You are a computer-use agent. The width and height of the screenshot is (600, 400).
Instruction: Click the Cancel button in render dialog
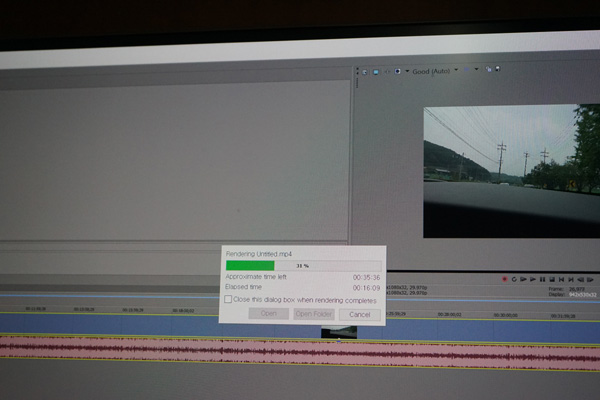360,315
